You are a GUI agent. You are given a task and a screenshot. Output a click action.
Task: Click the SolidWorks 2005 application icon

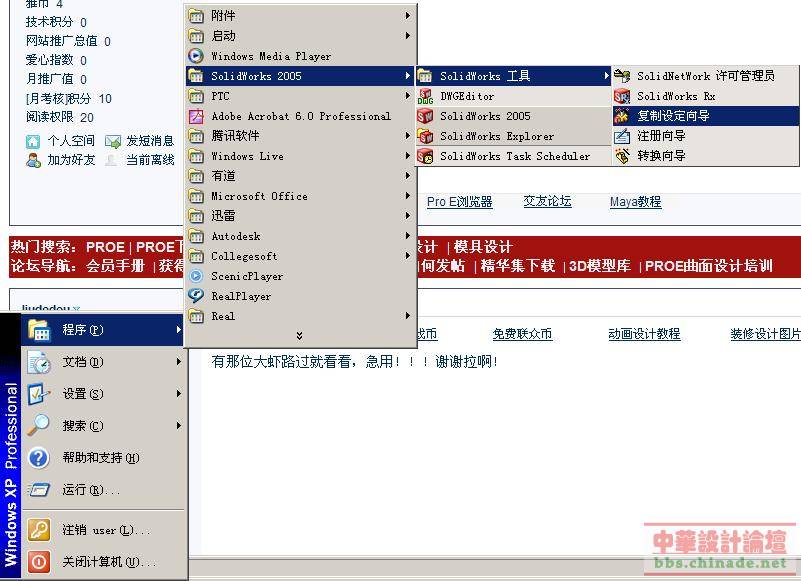click(425, 116)
